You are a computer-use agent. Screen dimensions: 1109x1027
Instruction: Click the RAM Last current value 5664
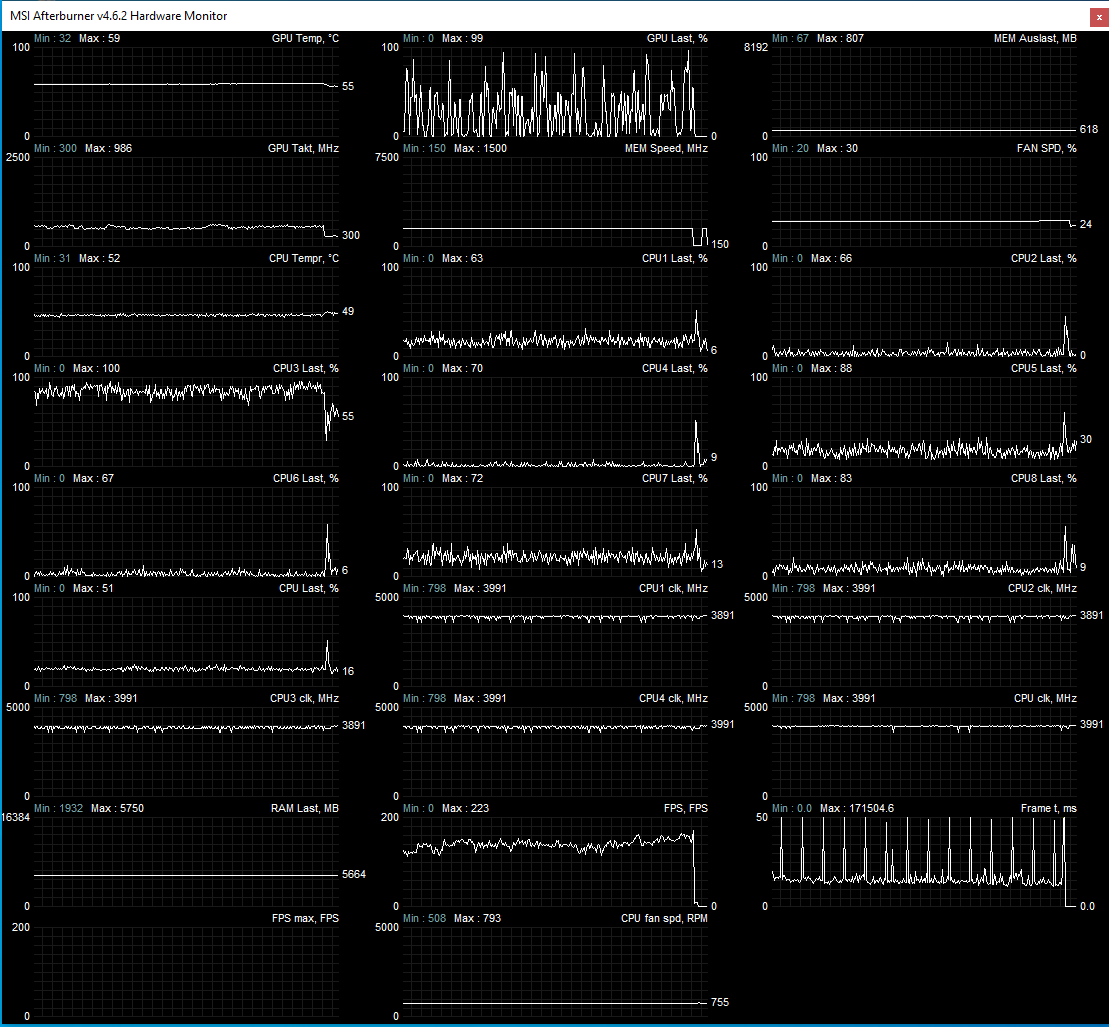(x=354, y=874)
